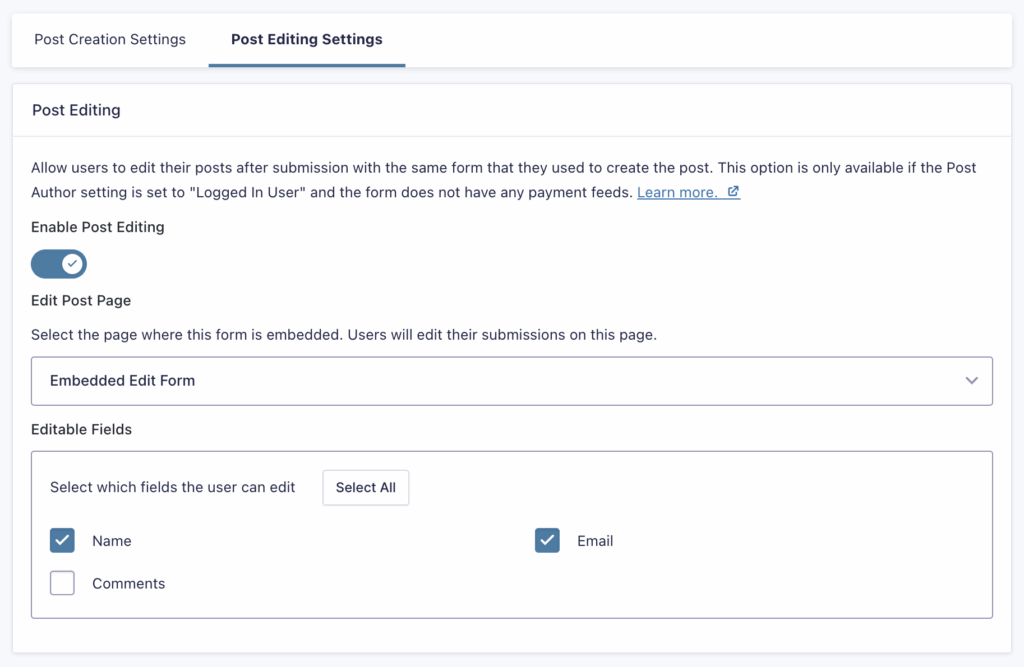Image resolution: width=1024 pixels, height=667 pixels.
Task: Click the checkmark icon in the Name checkbox
Action: click(x=62, y=540)
